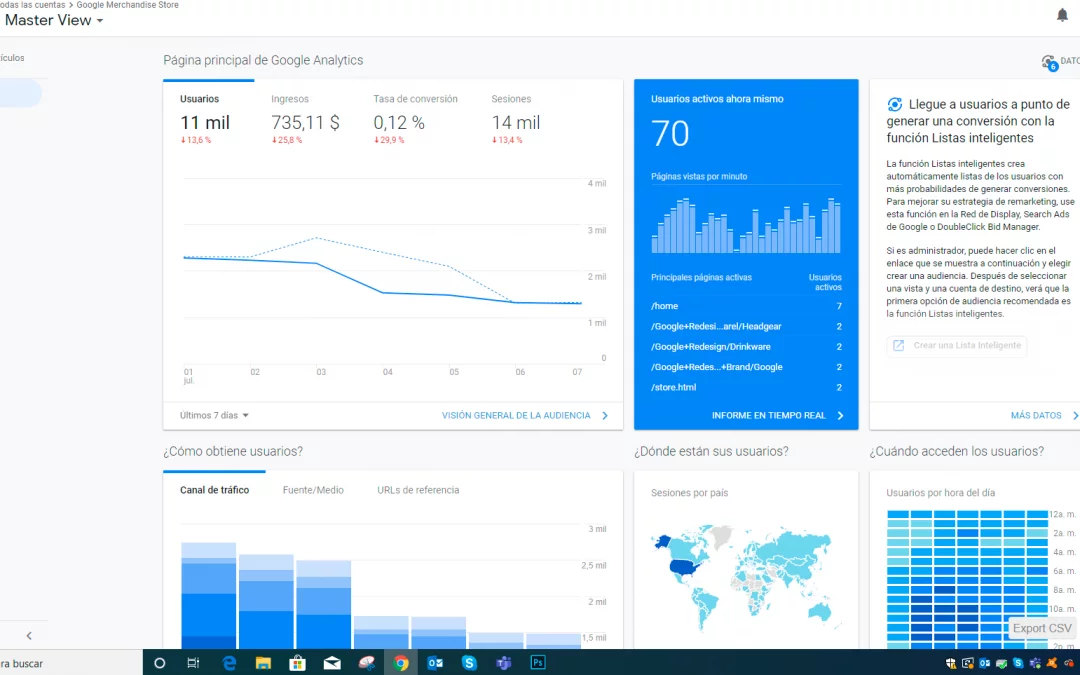Open the Snipping tool taskbar icon
The image size is (1080, 675).
366,663
